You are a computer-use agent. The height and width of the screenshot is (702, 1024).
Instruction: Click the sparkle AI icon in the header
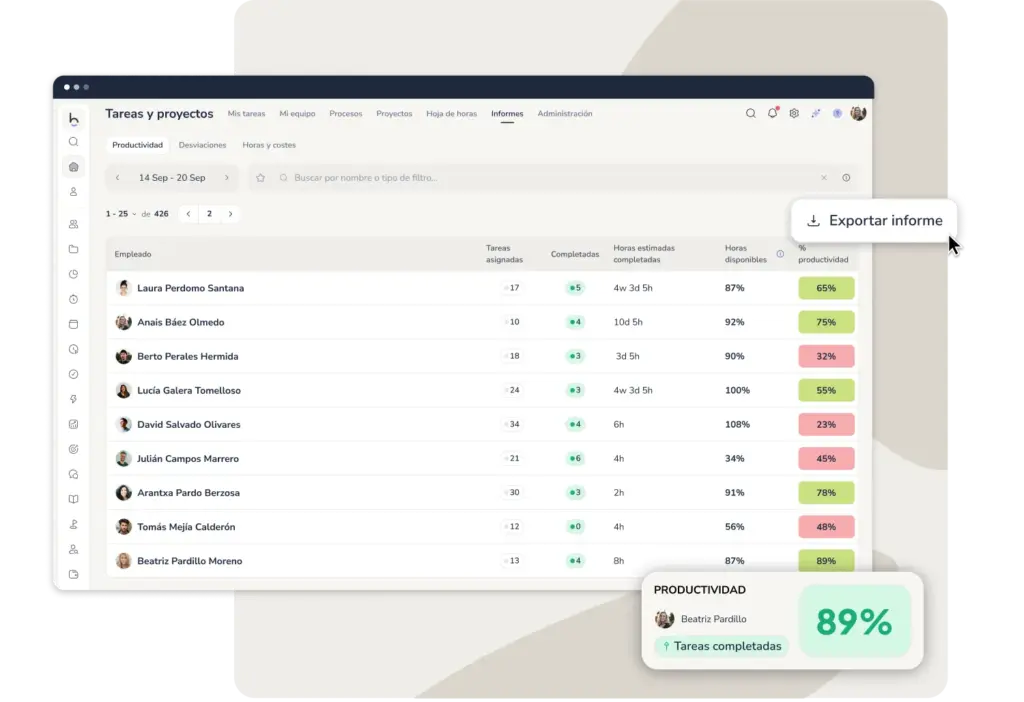(816, 114)
